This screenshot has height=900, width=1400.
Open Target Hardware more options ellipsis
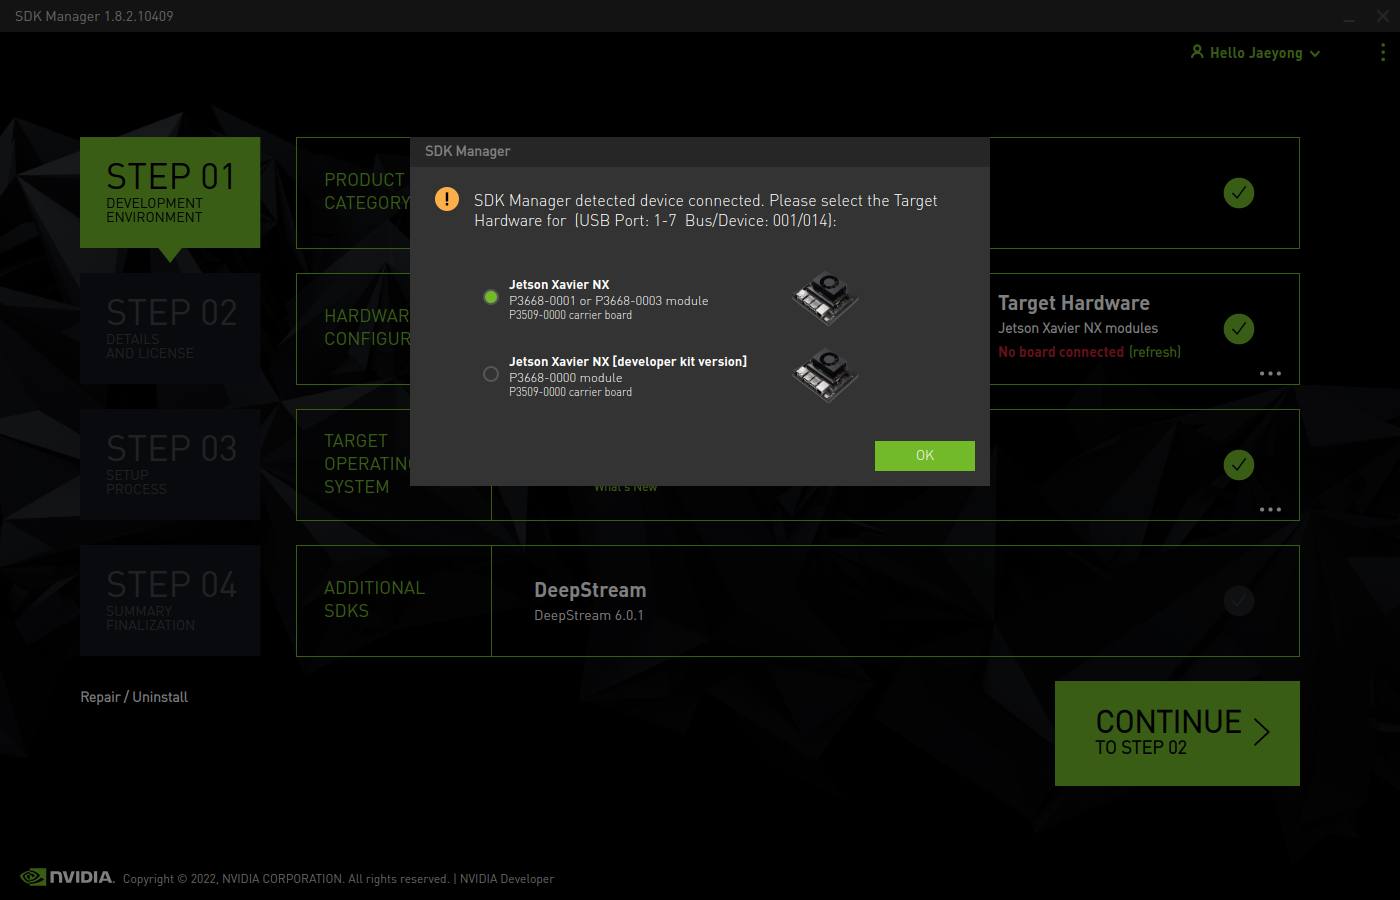point(1270,373)
